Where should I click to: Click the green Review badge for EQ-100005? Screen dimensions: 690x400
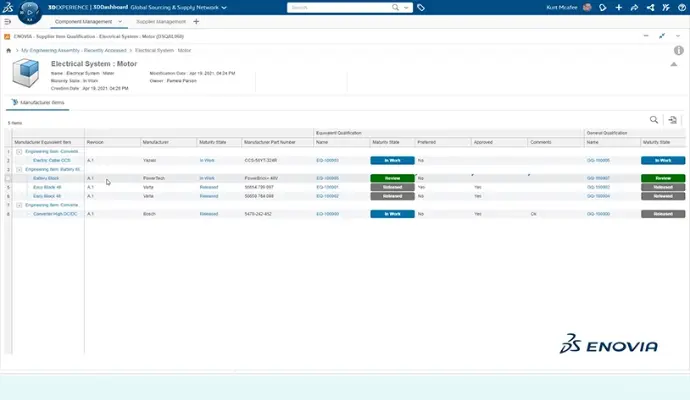coord(393,178)
